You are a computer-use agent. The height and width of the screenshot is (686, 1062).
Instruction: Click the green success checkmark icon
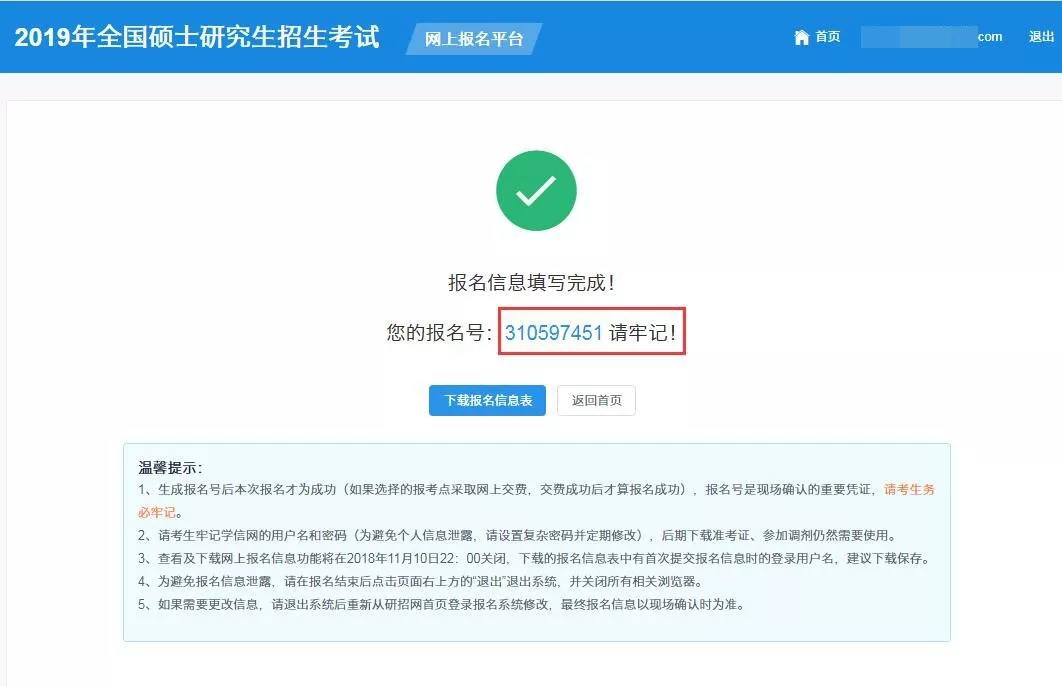click(x=536, y=191)
